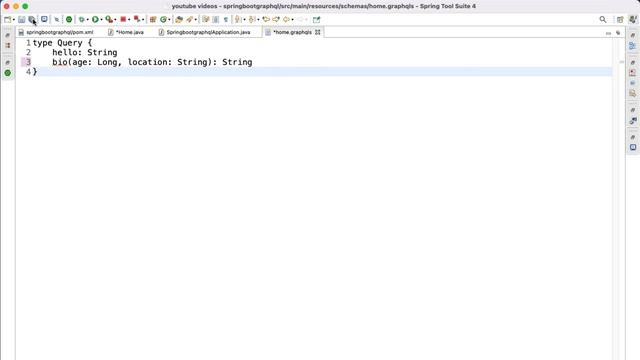Click the green Boot Dashboard toolbar icon
The width and height of the screenshot is (640, 360).
69,19
